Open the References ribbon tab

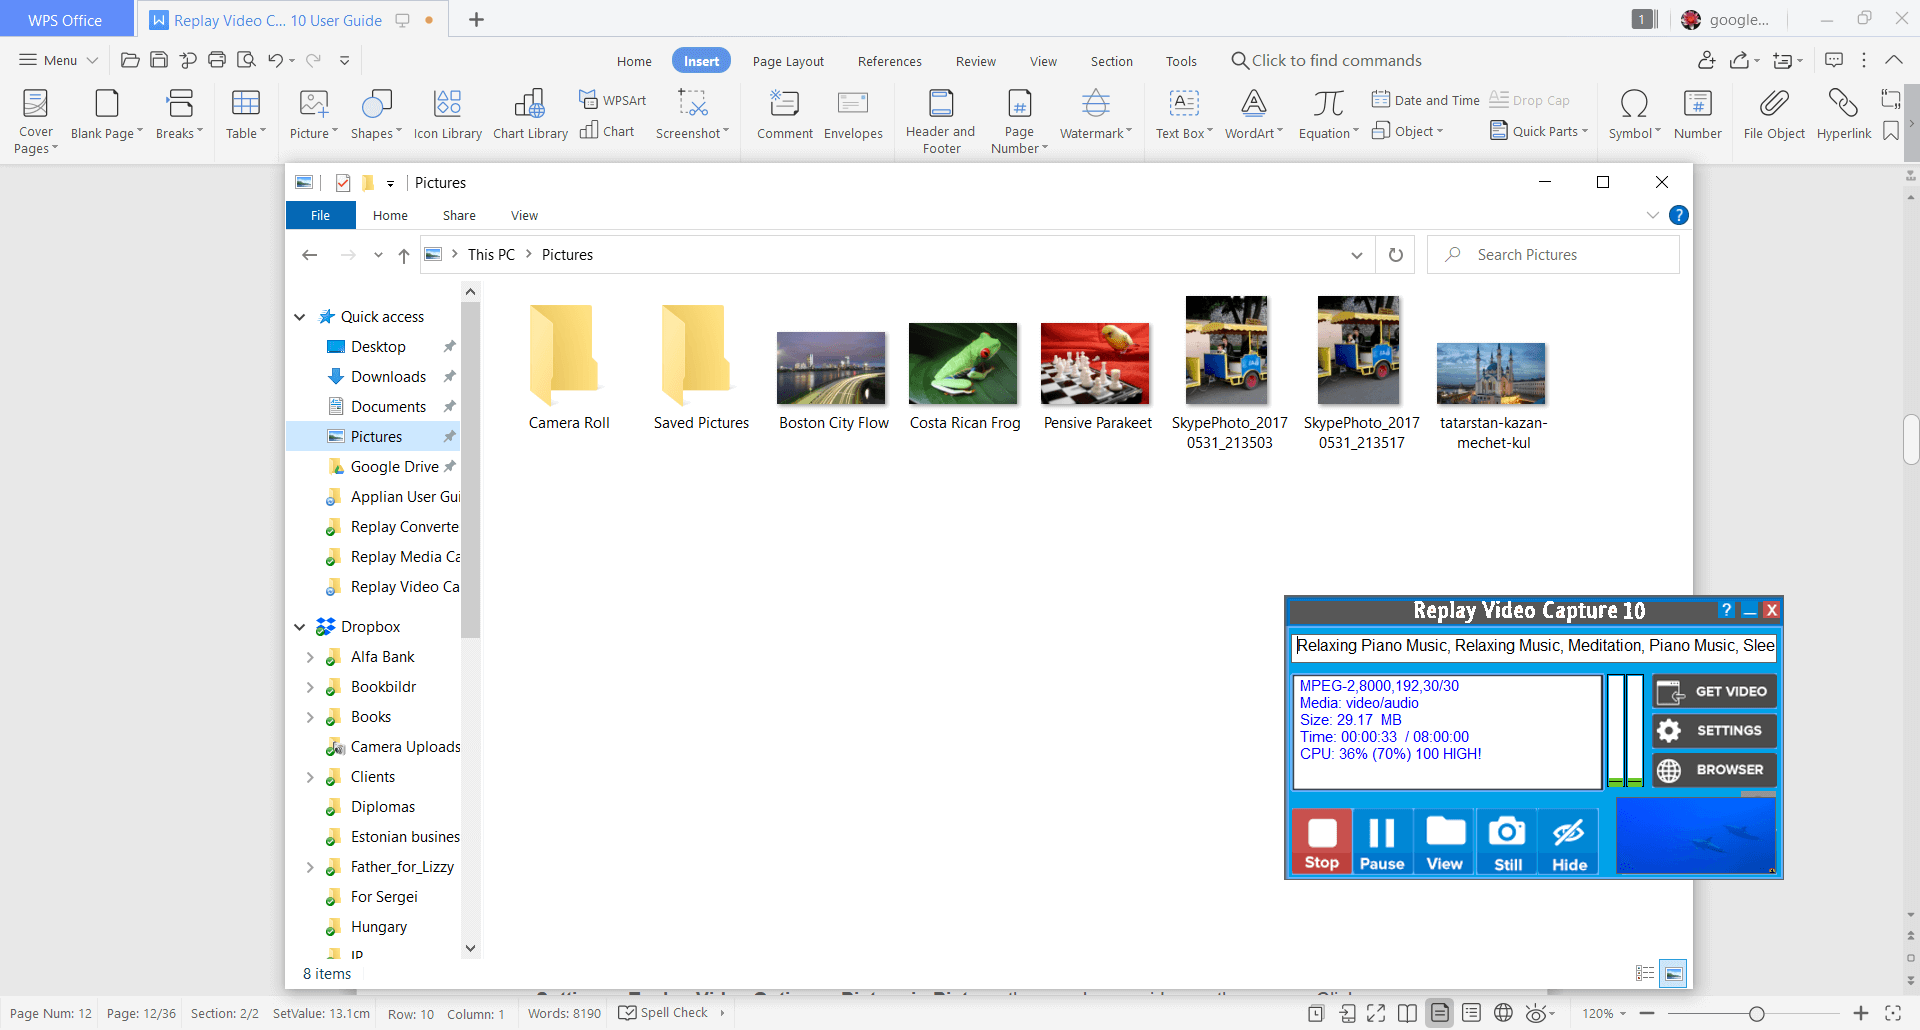point(889,61)
